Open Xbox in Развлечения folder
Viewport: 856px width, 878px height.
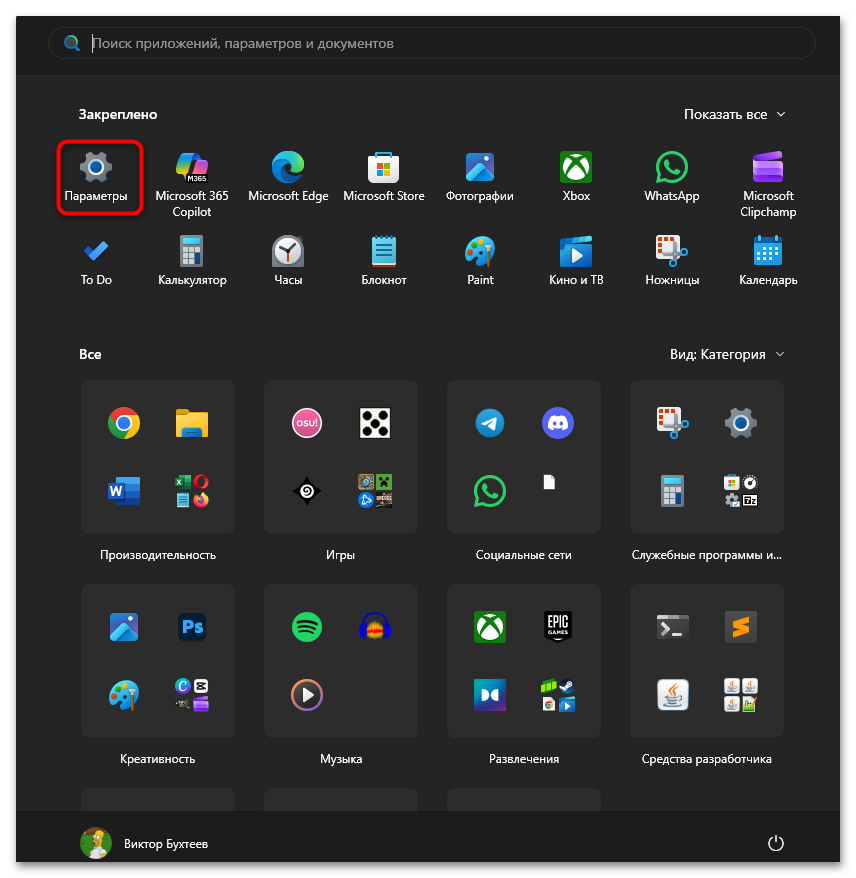pyautogui.click(x=490, y=627)
